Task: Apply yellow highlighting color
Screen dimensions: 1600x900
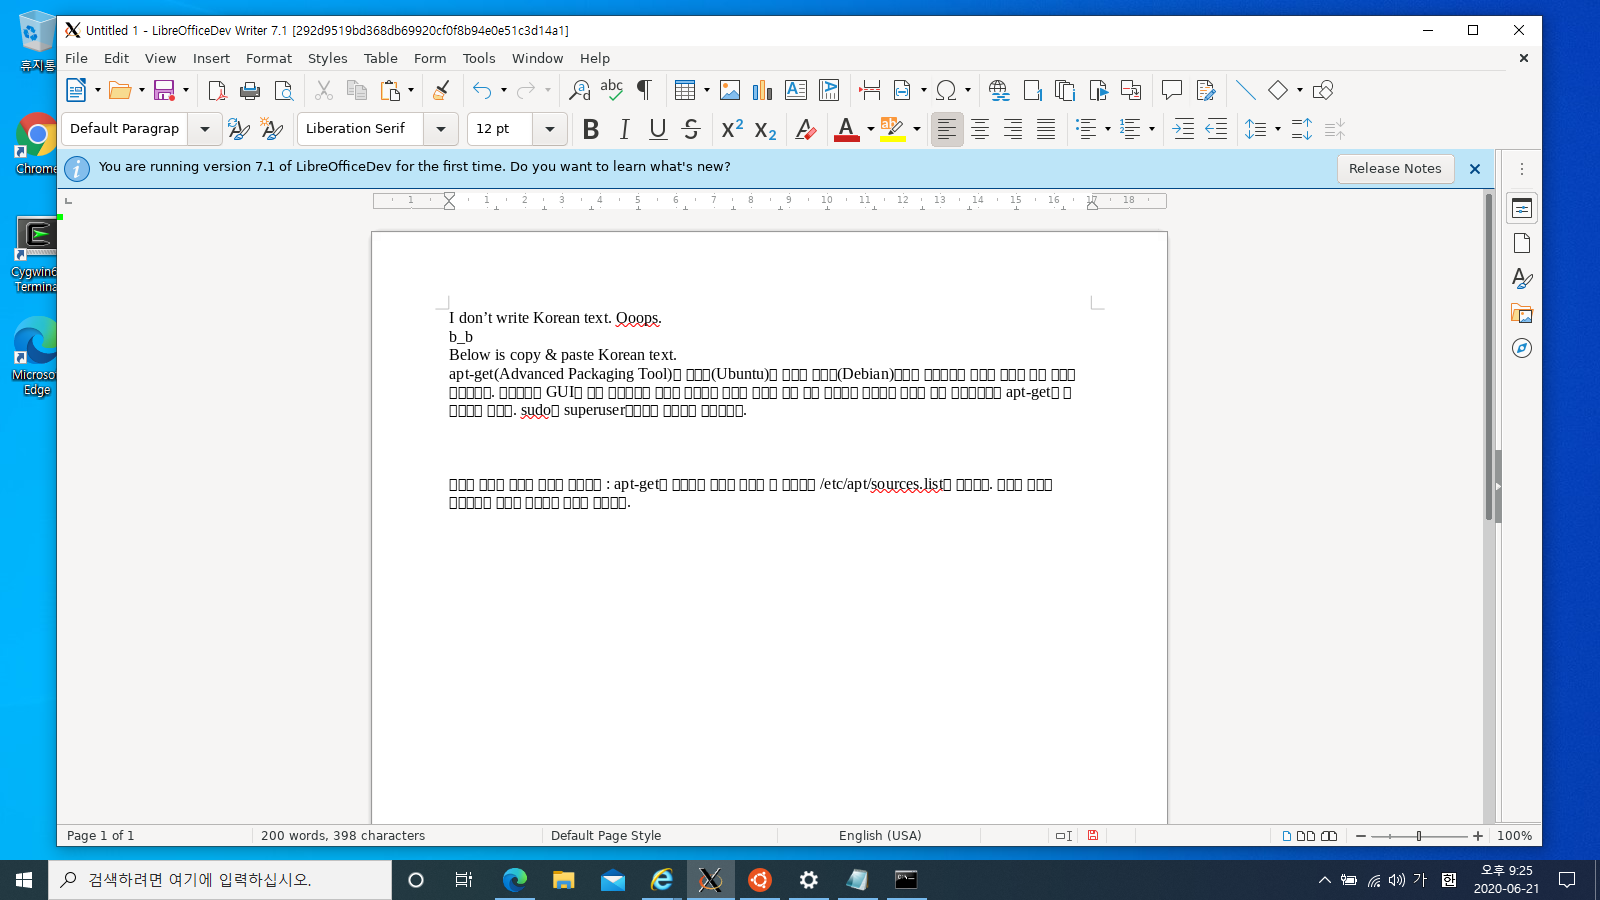Action: tap(892, 129)
